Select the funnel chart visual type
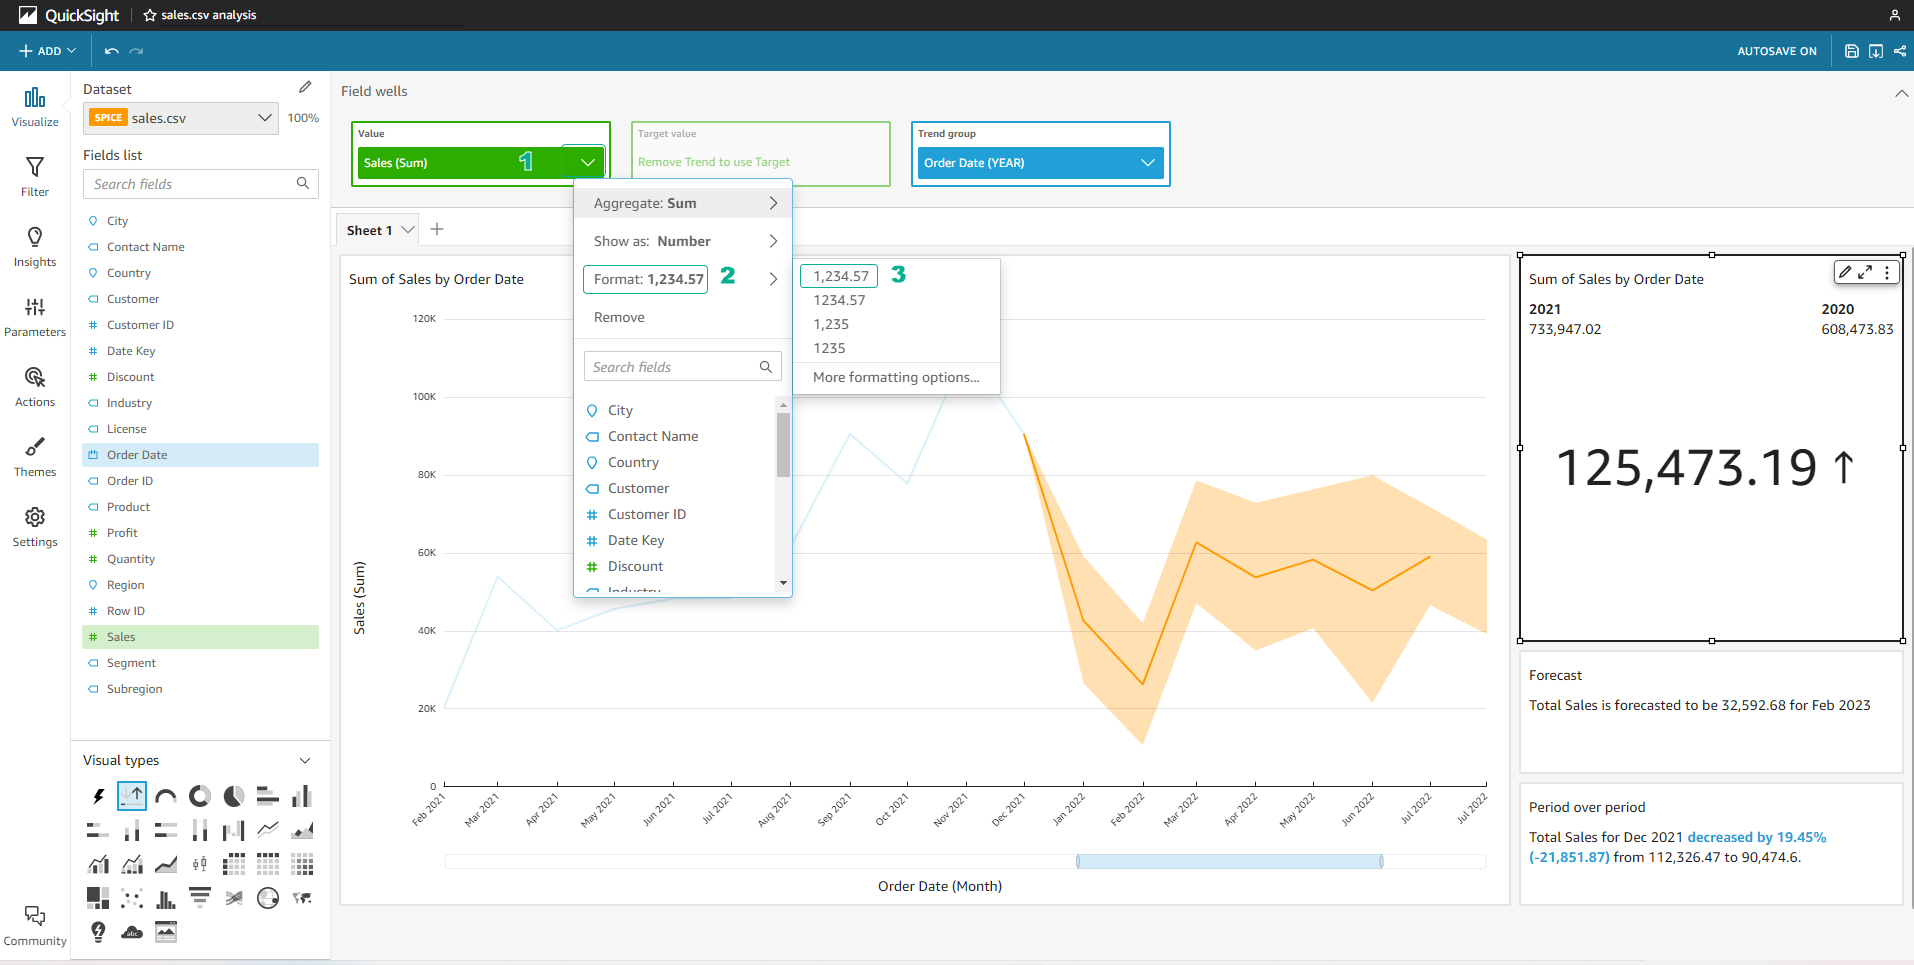The width and height of the screenshot is (1914, 965). click(200, 898)
